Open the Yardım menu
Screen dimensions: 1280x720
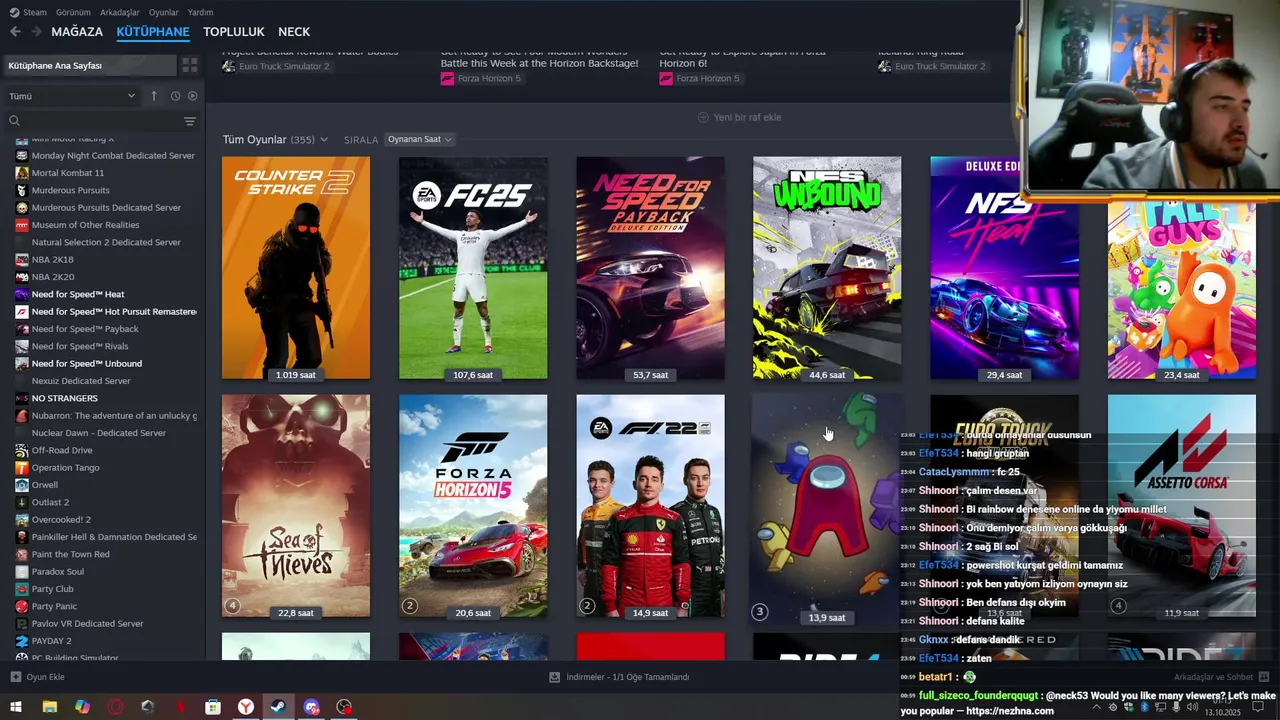point(200,12)
